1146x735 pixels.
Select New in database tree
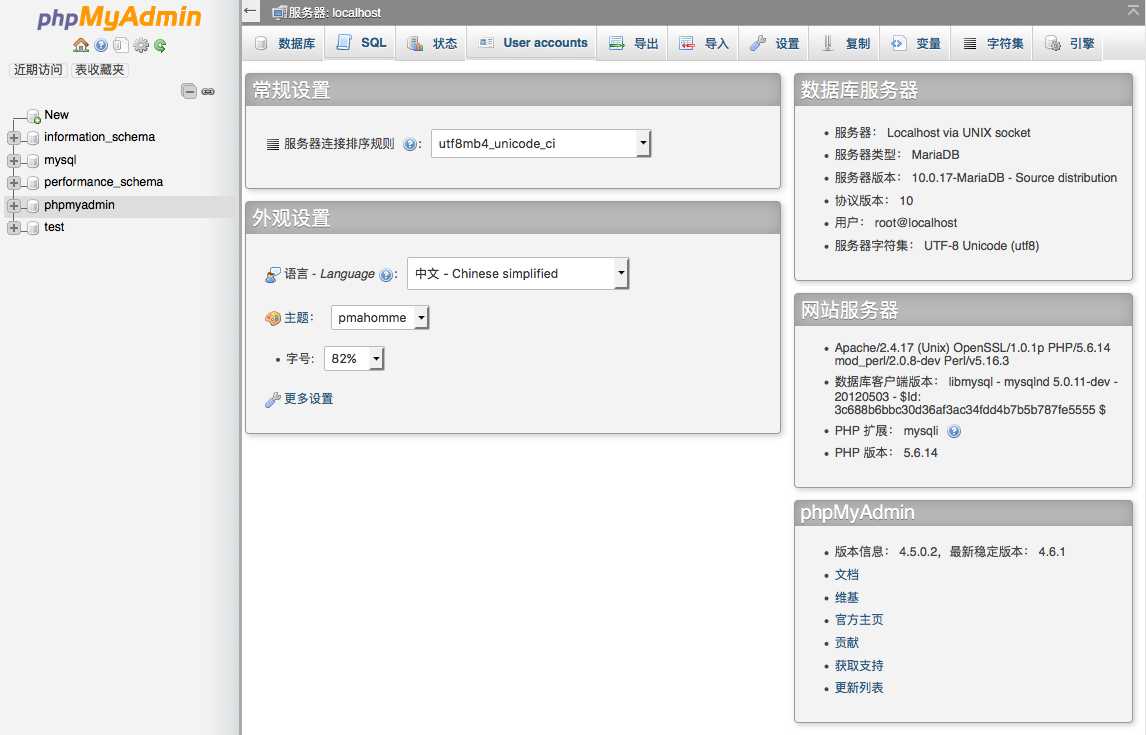coord(56,115)
